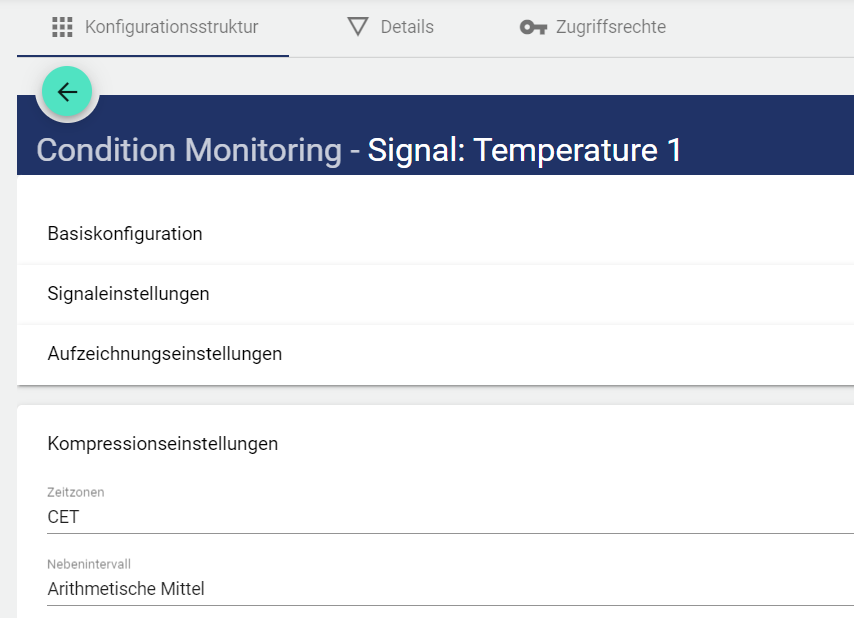
Task: Switch to the Konfigurationsstruktur tab
Action: point(171,27)
